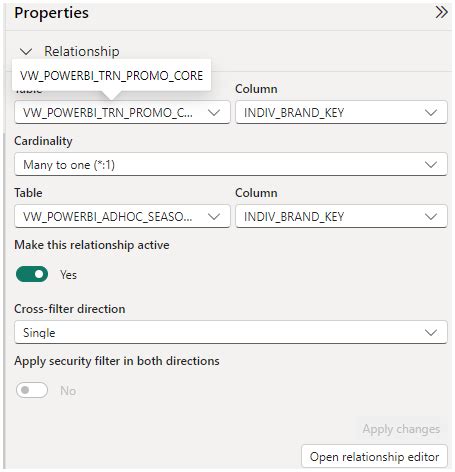Click the Relationship section heading
The image size is (455, 472).
[x=82, y=52]
